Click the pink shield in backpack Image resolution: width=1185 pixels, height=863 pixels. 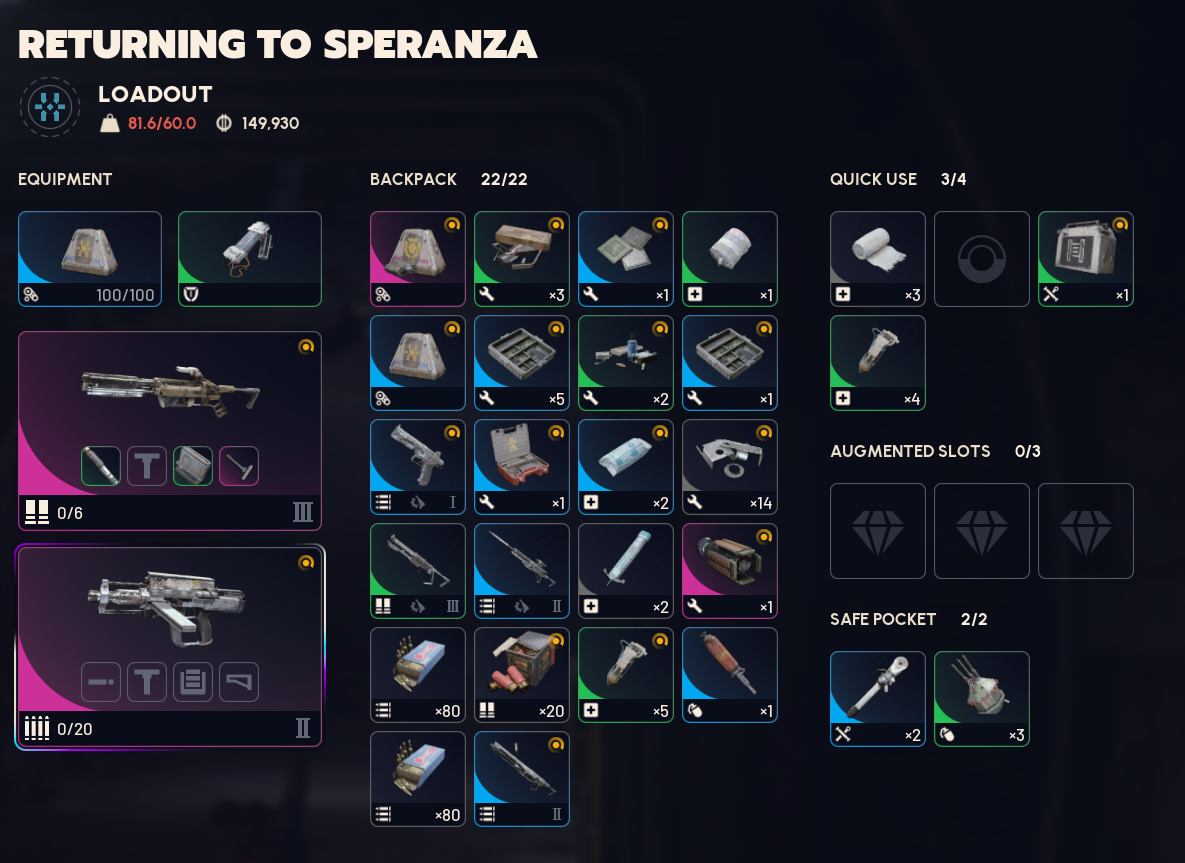coord(418,259)
